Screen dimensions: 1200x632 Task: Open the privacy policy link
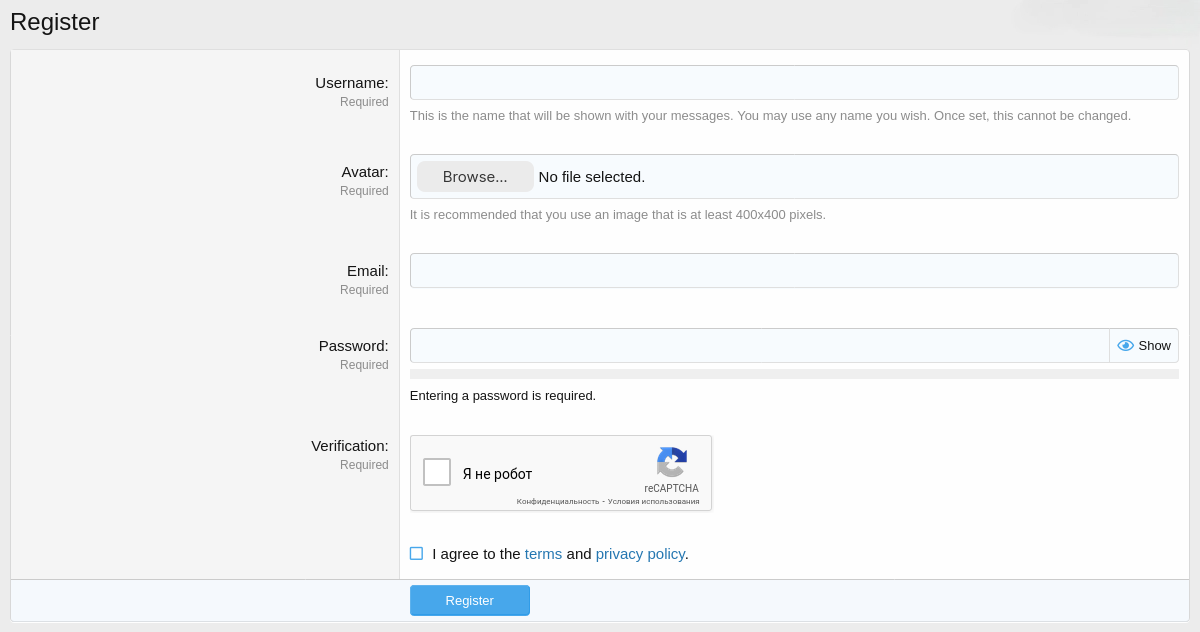(x=640, y=554)
